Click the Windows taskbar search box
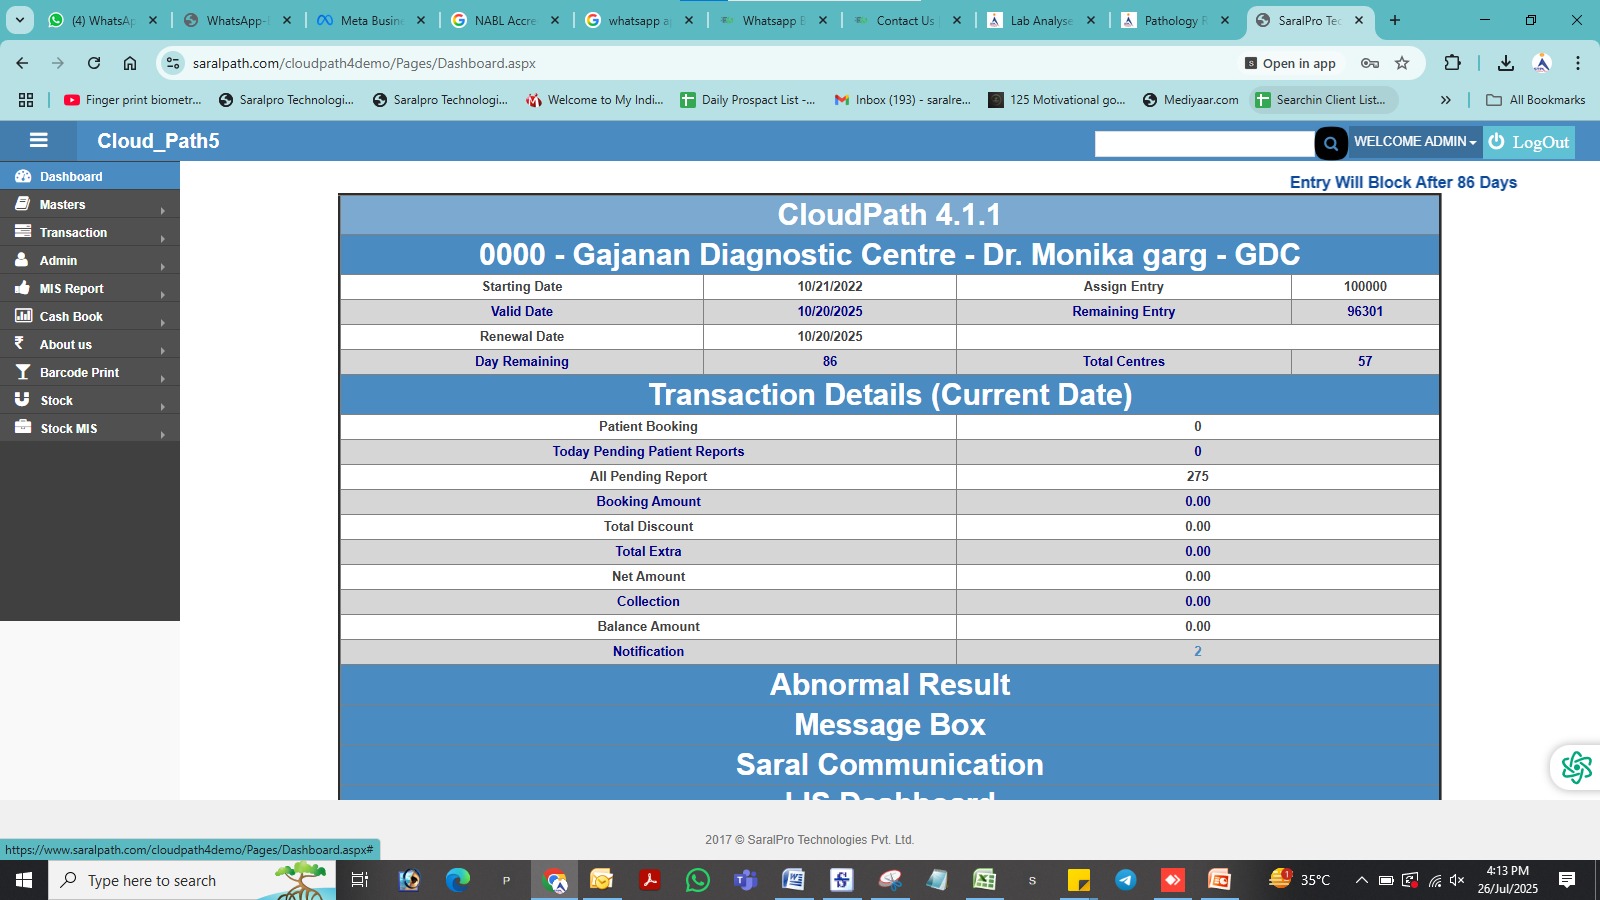This screenshot has width=1600, height=900. click(x=192, y=880)
